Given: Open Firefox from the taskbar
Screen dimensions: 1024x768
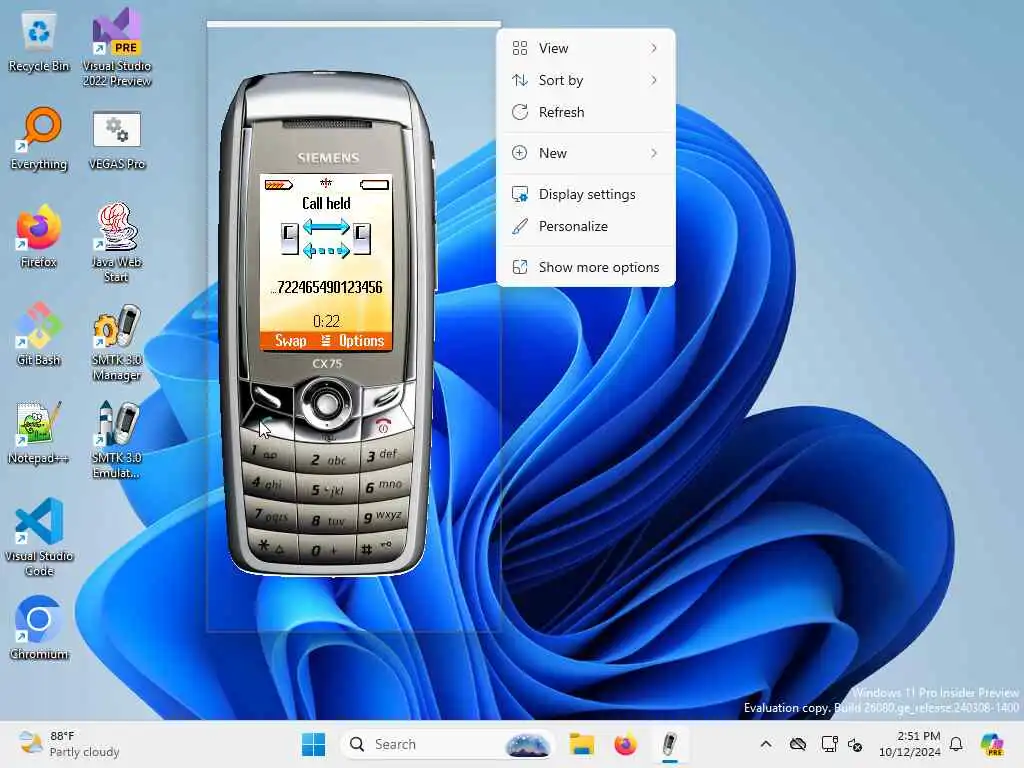Looking at the screenshot, I should (626, 744).
